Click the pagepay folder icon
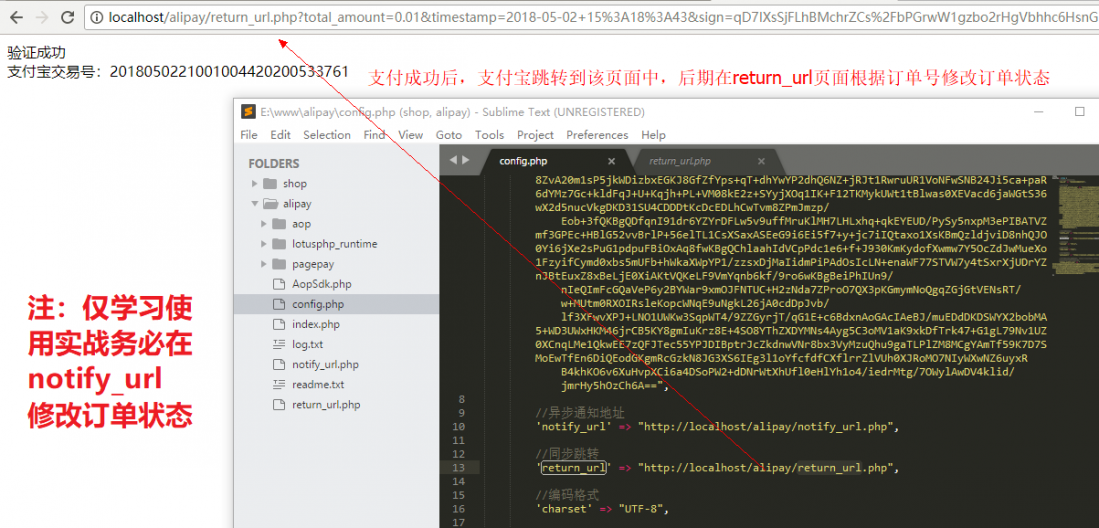The image size is (1099, 528). point(280,264)
